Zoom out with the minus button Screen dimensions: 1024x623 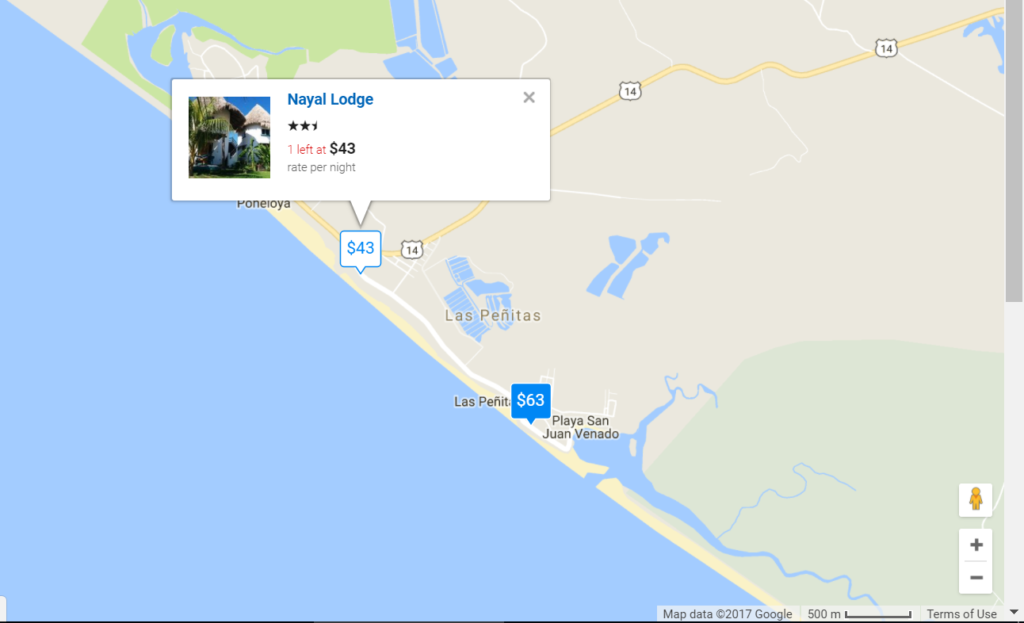pos(976,577)
